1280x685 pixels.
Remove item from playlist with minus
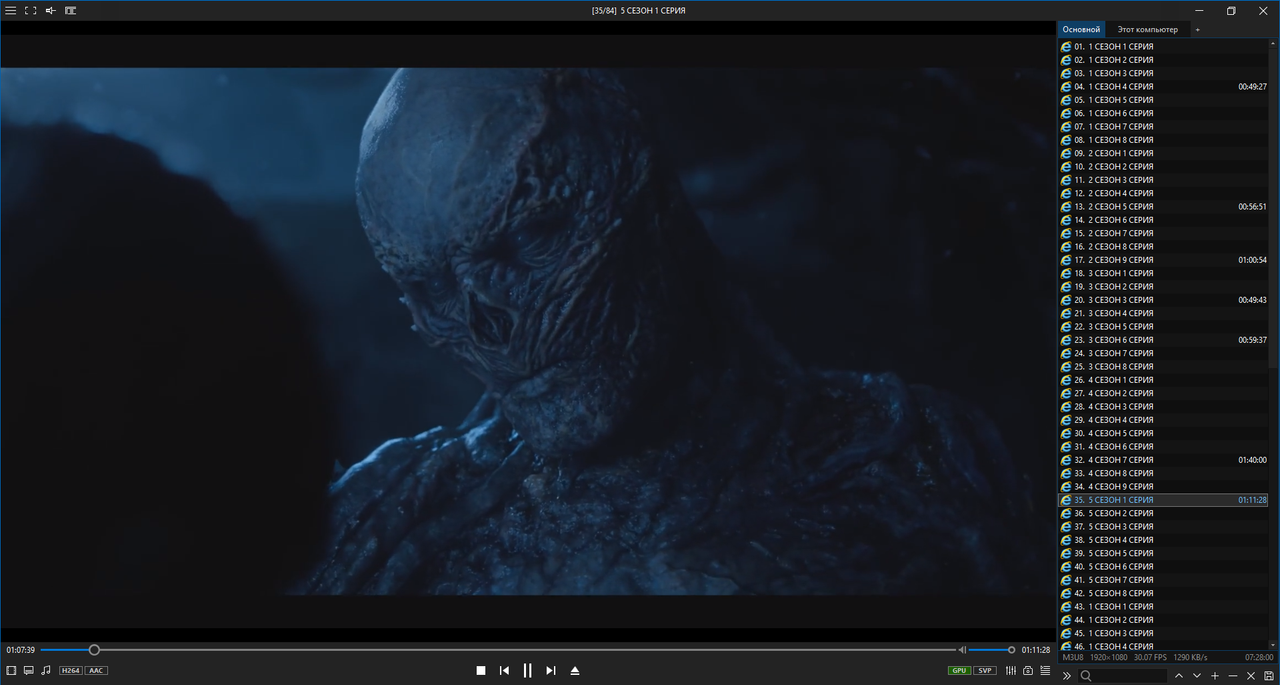click(1233, 676)
